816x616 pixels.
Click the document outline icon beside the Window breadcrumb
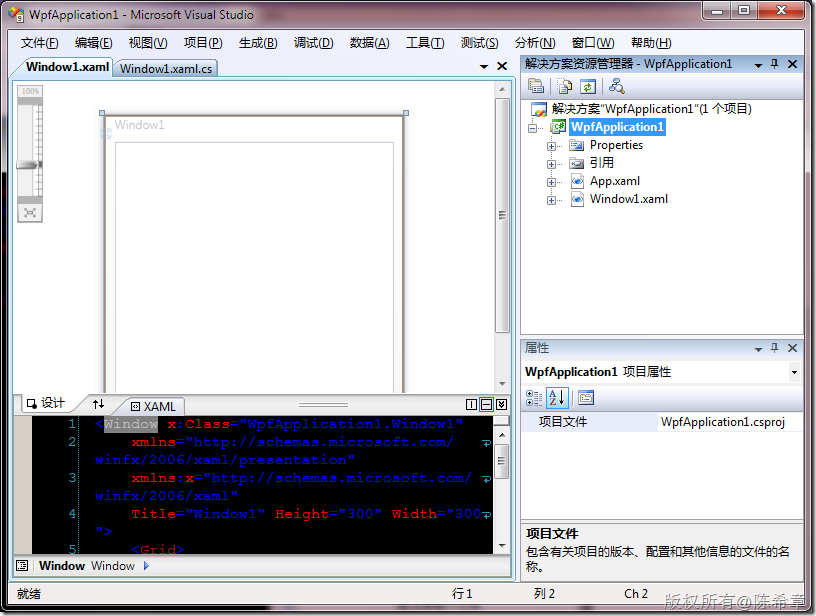[22, 566]
